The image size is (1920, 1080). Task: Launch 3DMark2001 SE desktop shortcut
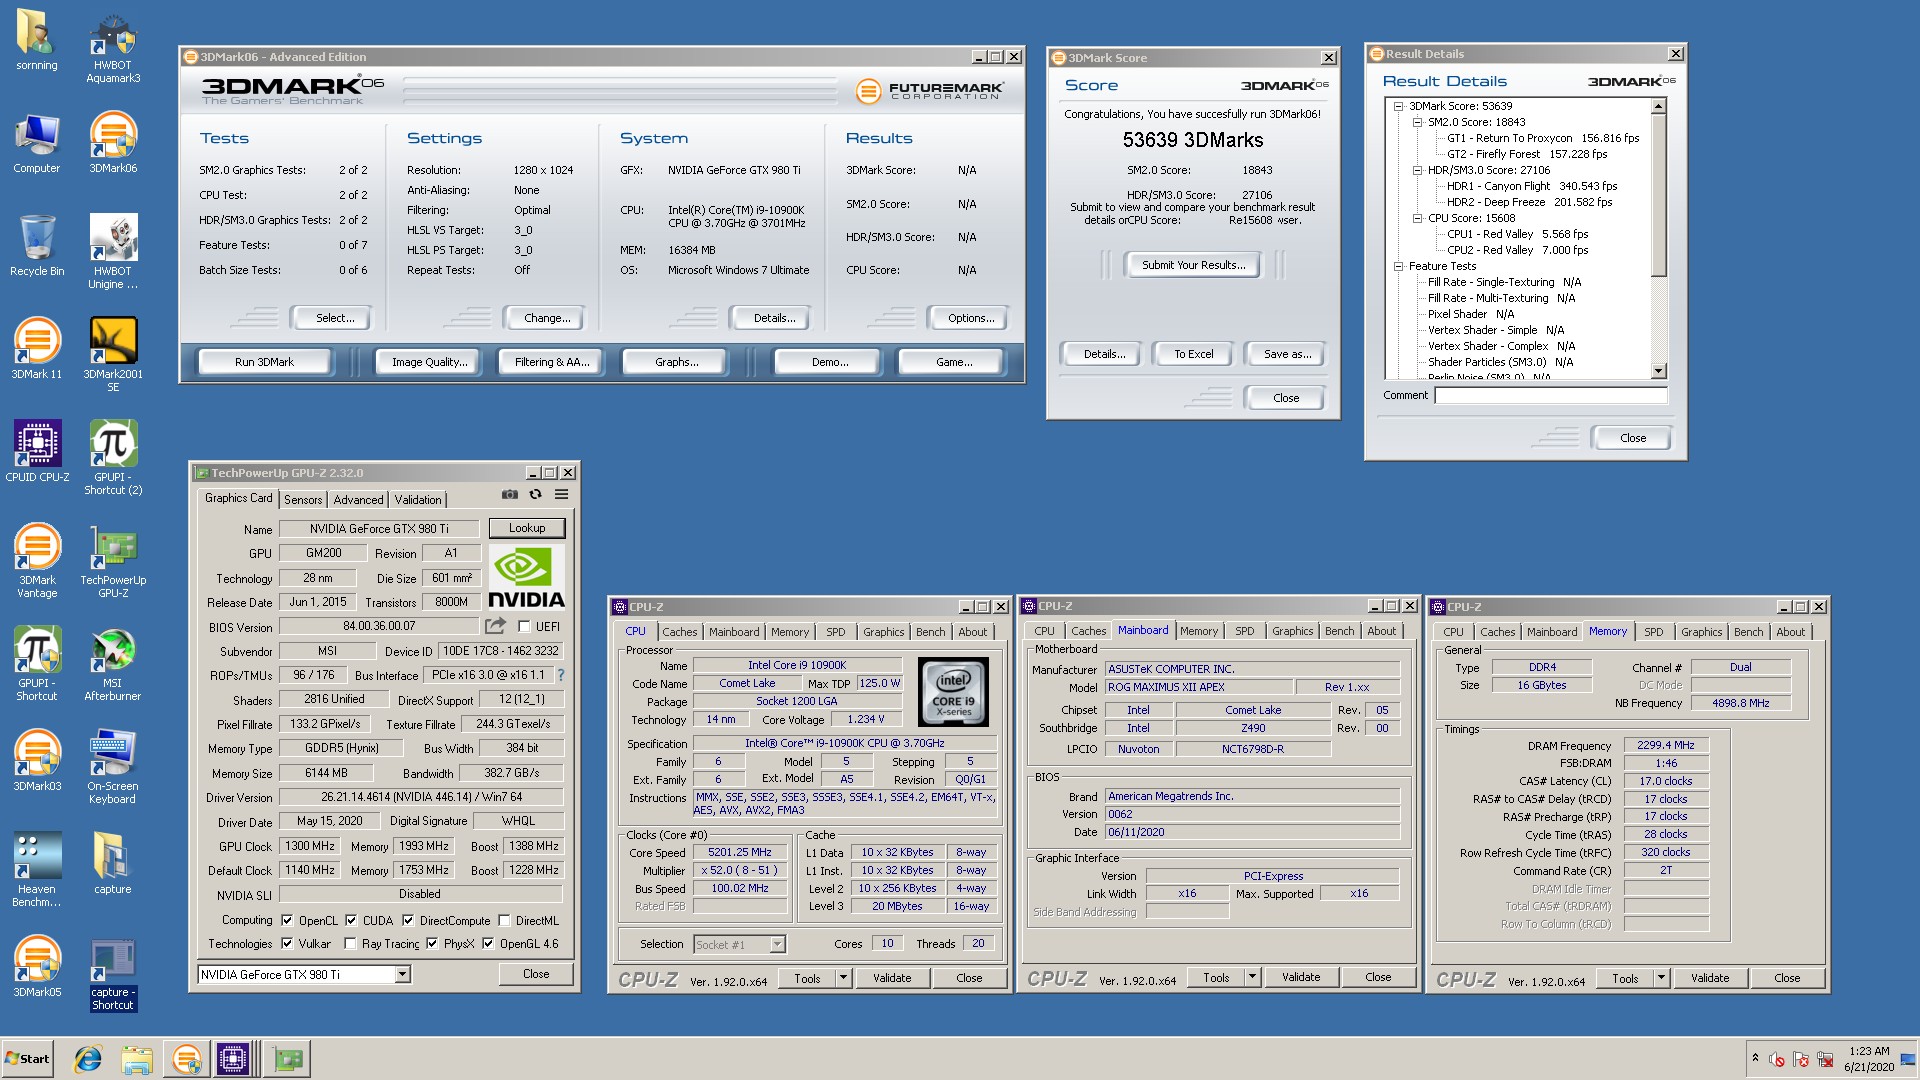113,355
